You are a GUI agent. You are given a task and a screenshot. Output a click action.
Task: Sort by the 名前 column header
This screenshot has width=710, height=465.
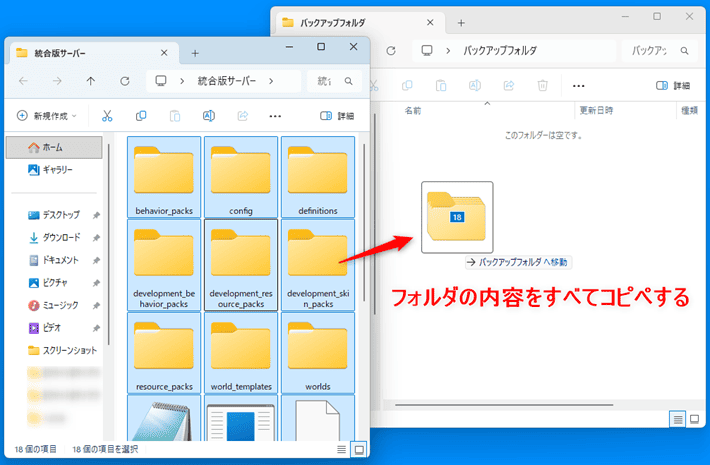coord(413,111)
